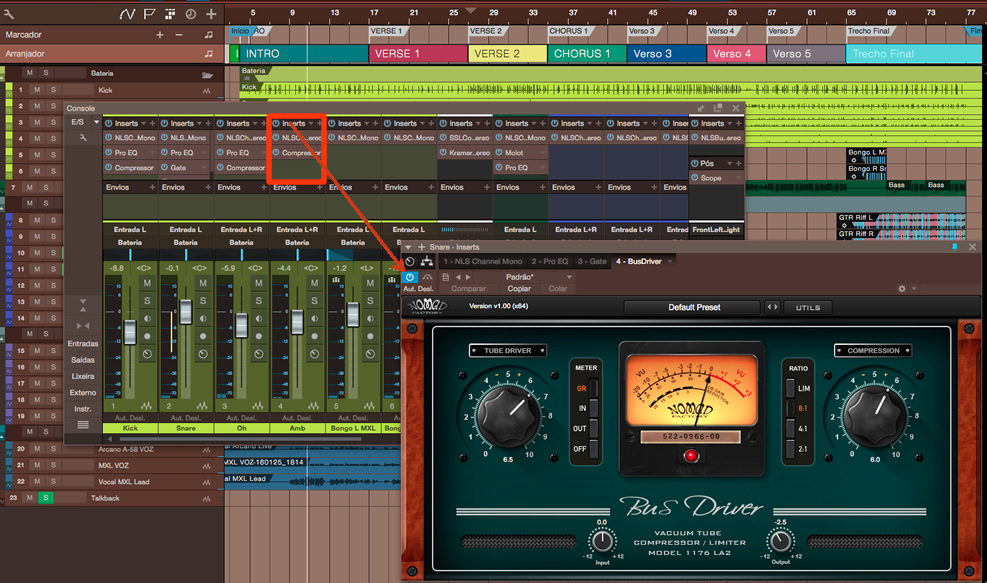The image size is (987, 583).
Task: Click the Snare channel volume fader
Action: click(186, 312)
